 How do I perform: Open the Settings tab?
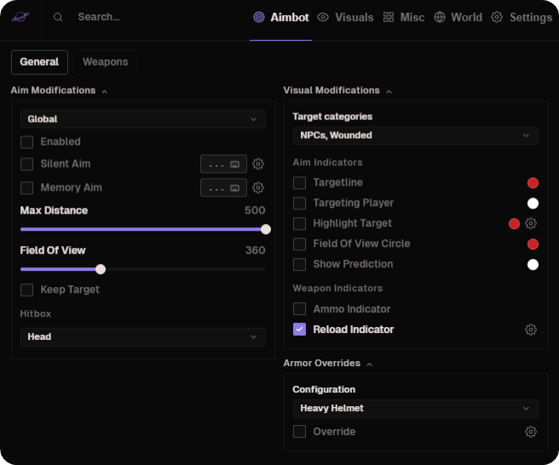click(x=522, y=17)
